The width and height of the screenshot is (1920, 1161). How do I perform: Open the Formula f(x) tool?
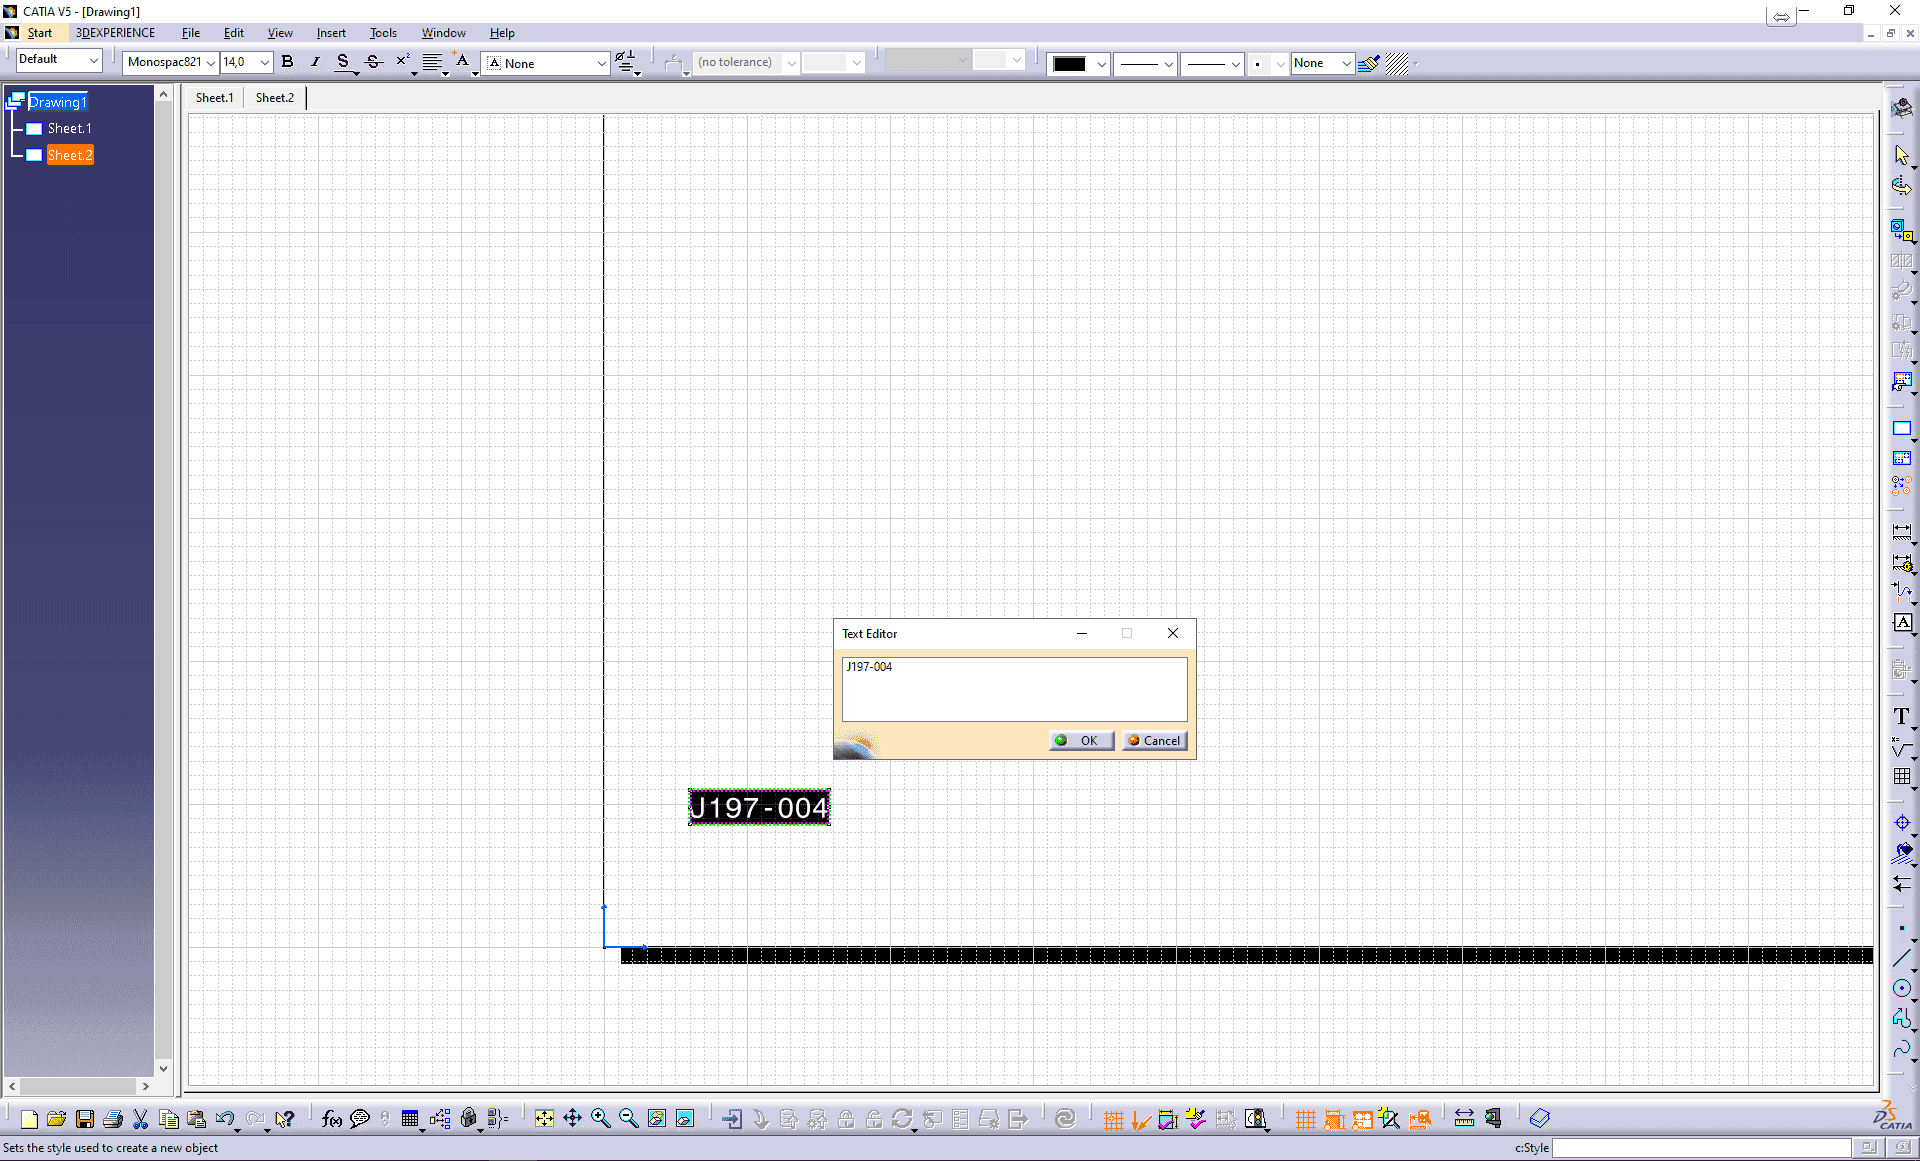332,1119
